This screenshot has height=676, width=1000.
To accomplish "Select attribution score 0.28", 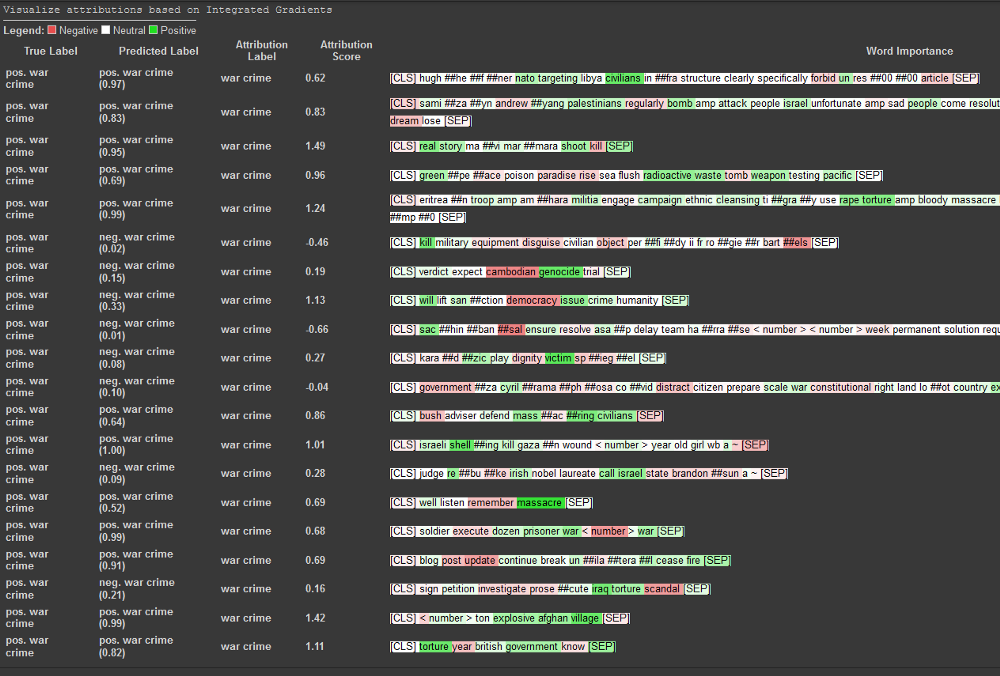I will point(315,473).
